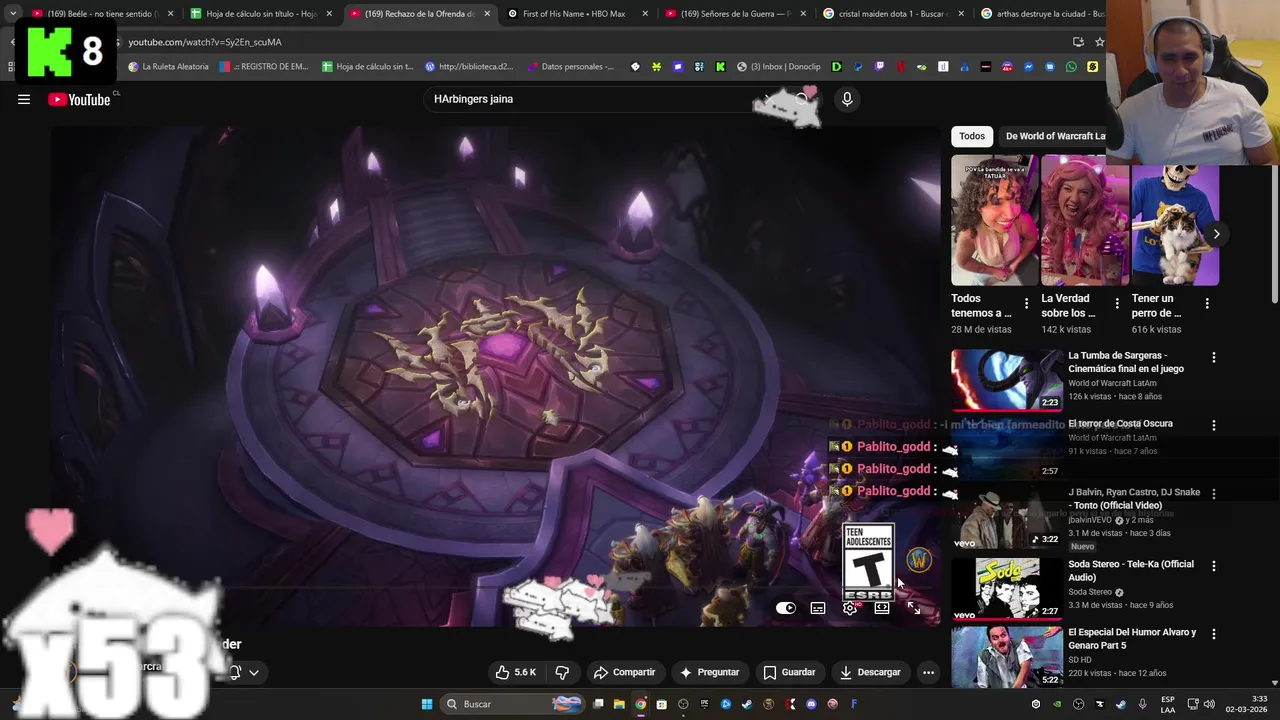The height and width of the screenshot is (720, 1280).
Task: Open the video player settings gear
Action: [850, 608]
